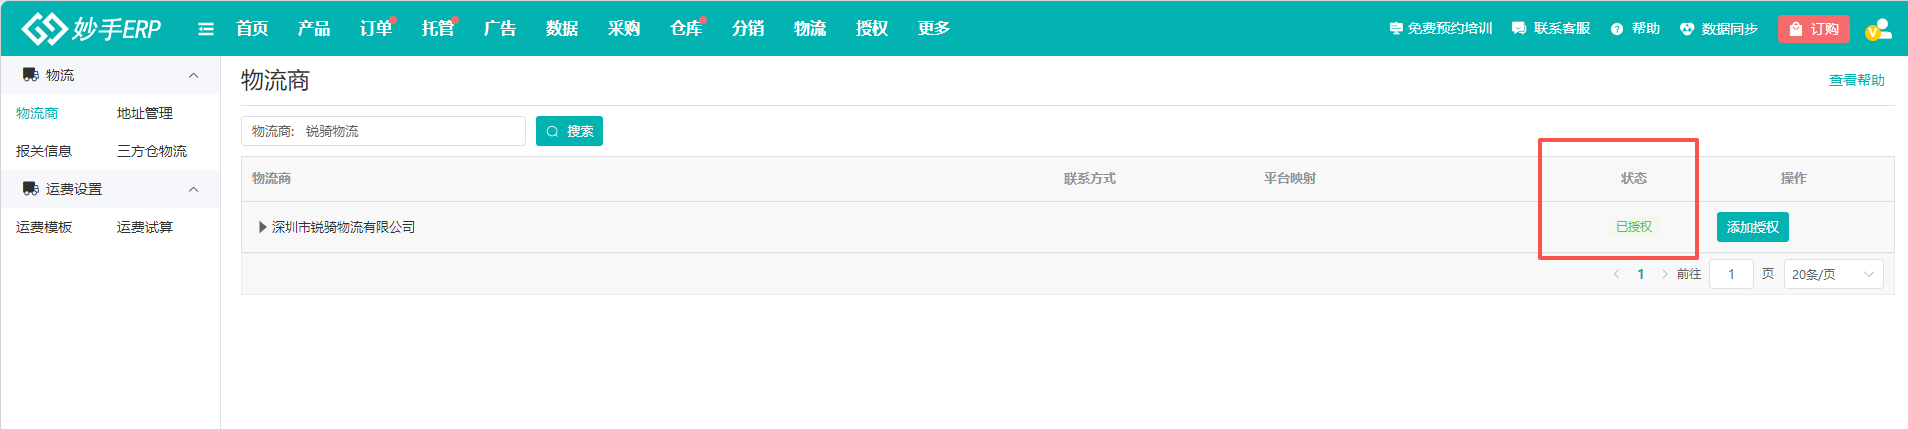Screen dimensions: 1908x429
Task: Open the 物流 top menu
Action: pyautogui.click(x=810, y=29)
